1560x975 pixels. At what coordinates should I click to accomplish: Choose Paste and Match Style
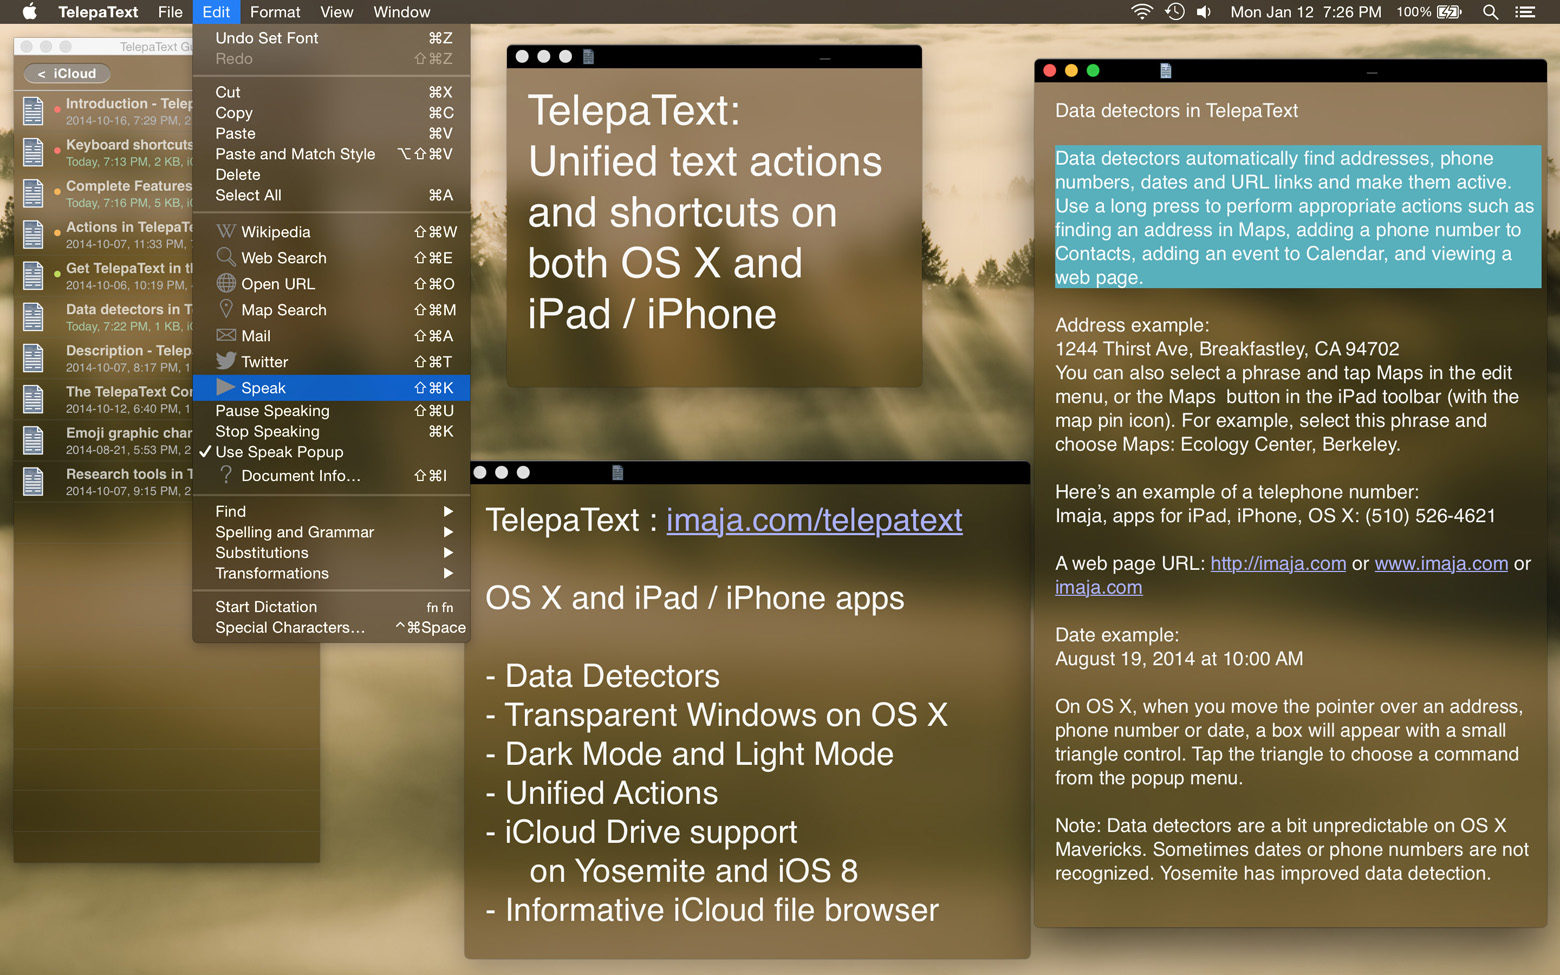click(331, 154)
